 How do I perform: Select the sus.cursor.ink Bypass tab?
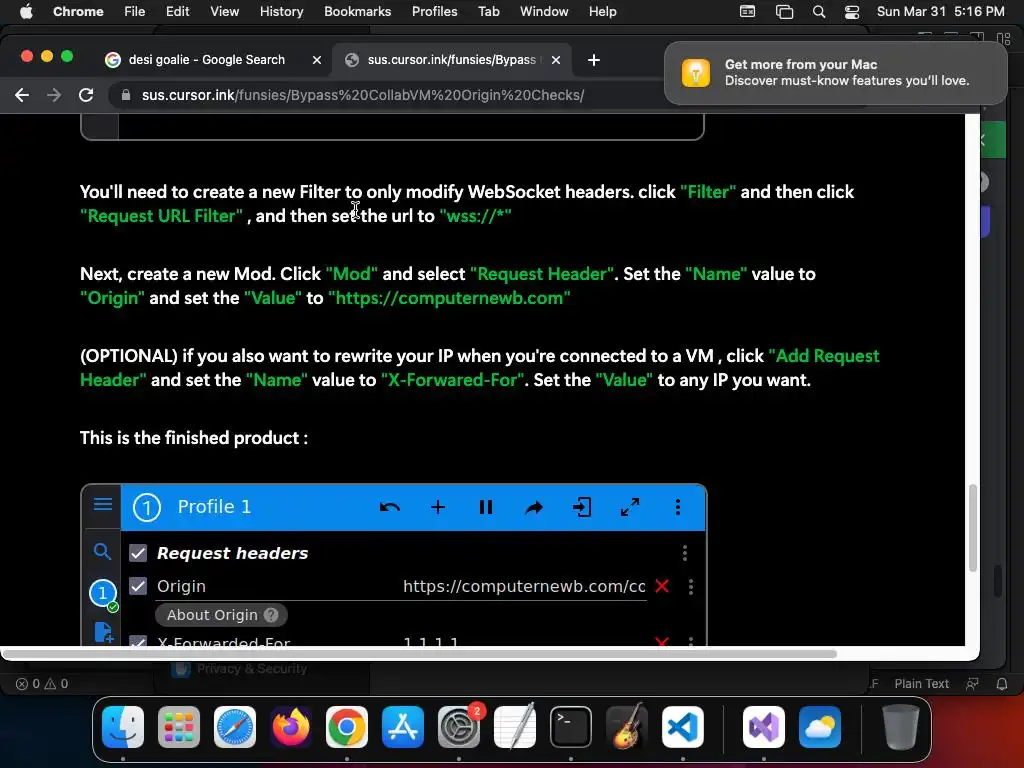click(452, 60)
